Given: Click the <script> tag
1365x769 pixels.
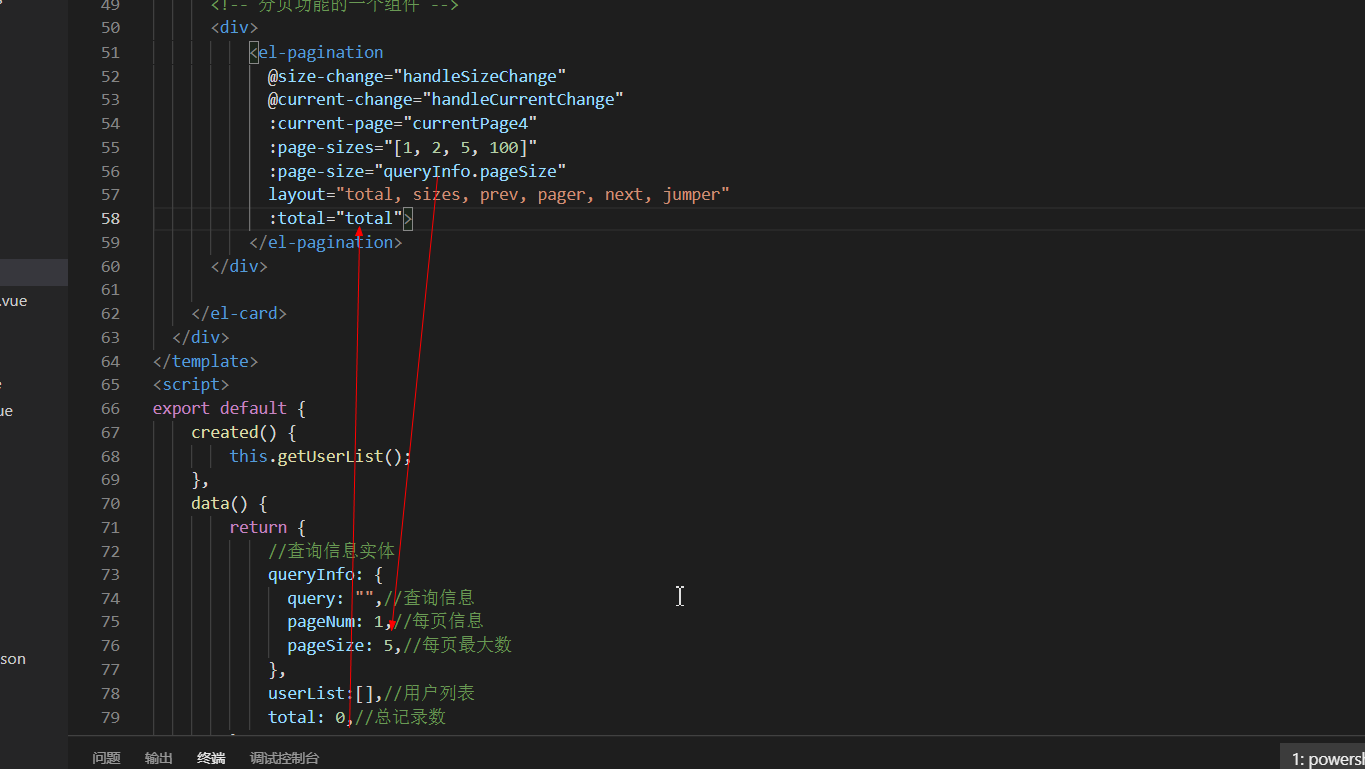Looking at the screenshot, I should coord(191,384).
